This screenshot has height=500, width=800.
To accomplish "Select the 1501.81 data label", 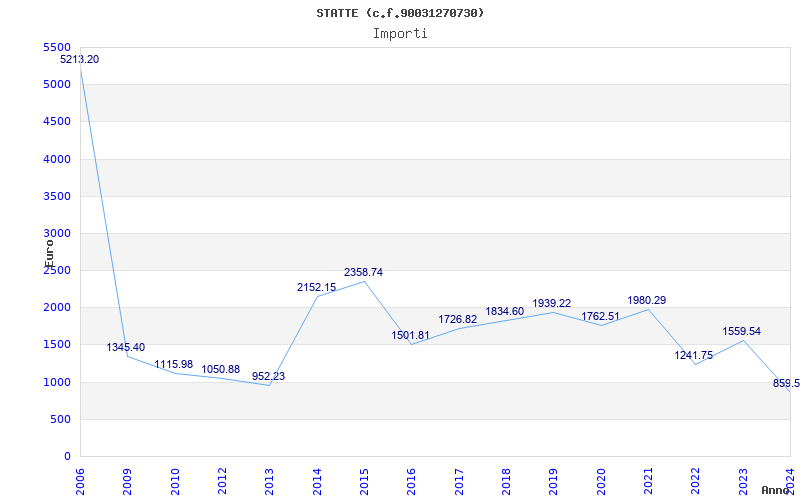I will (x=410, y=336).
